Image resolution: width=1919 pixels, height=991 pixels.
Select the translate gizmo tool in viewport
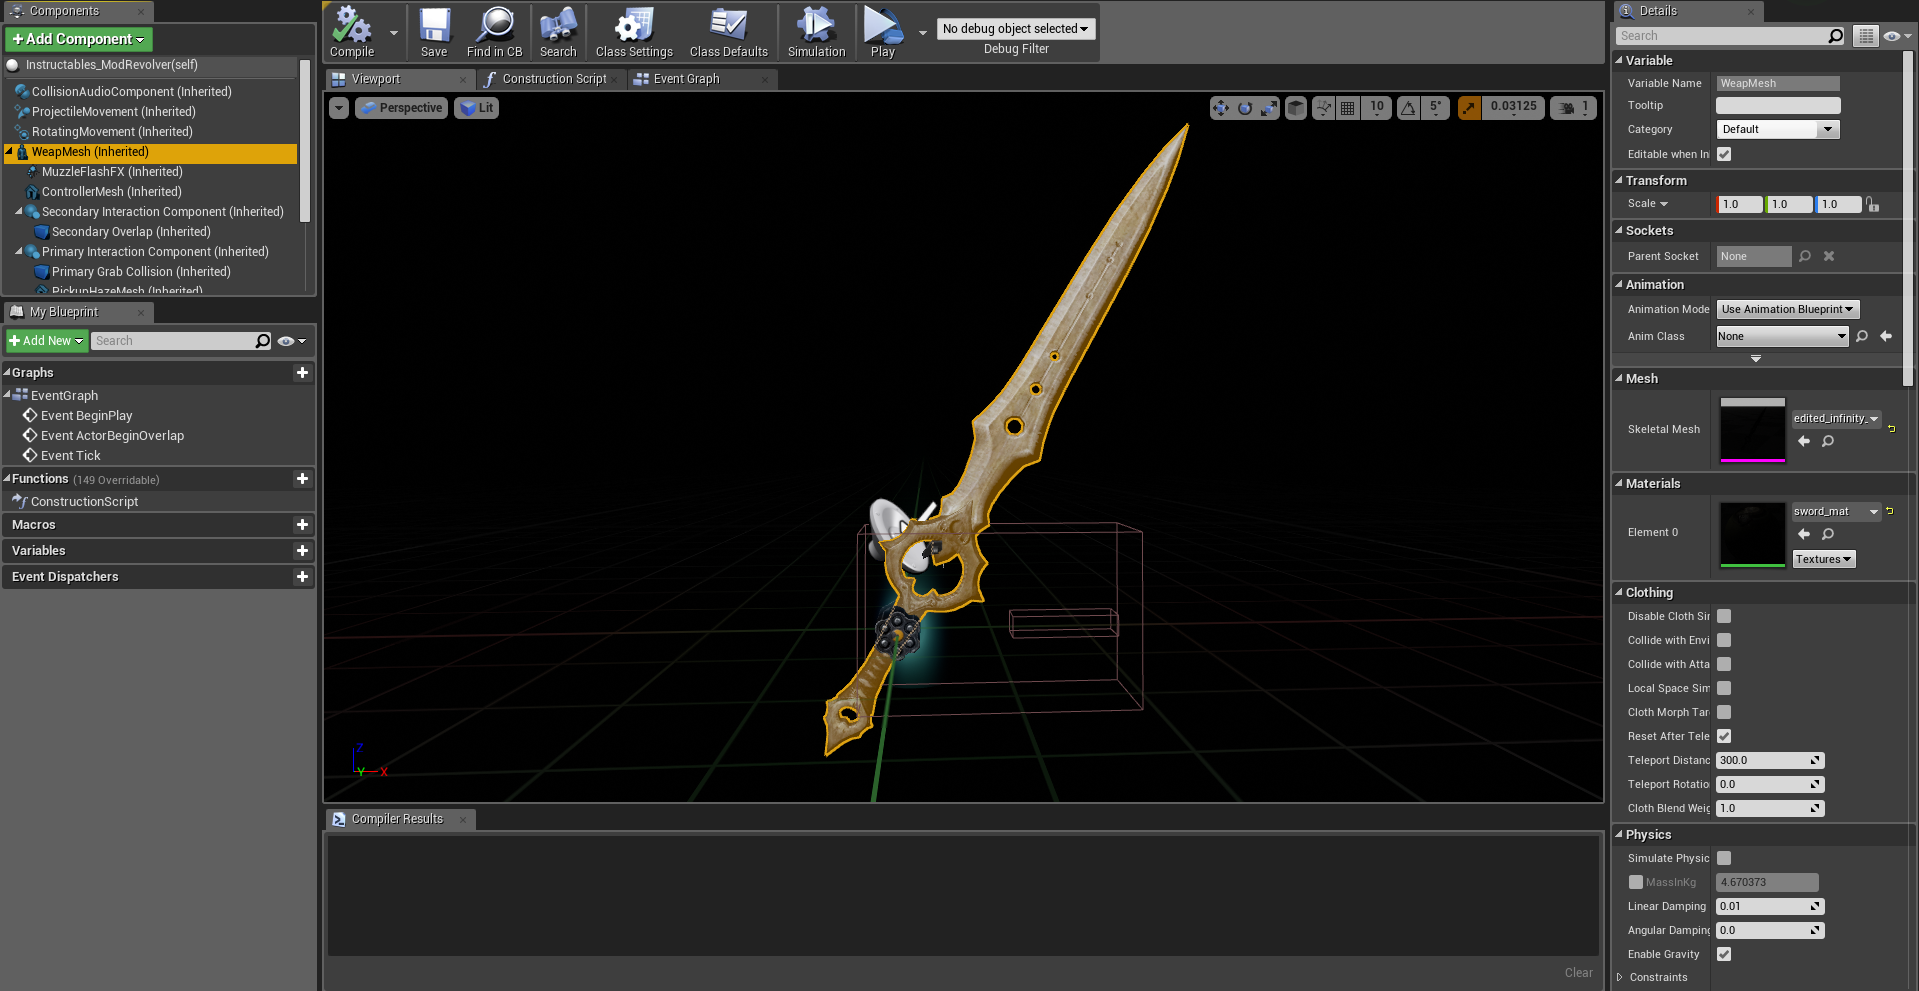pos(1221,108)
